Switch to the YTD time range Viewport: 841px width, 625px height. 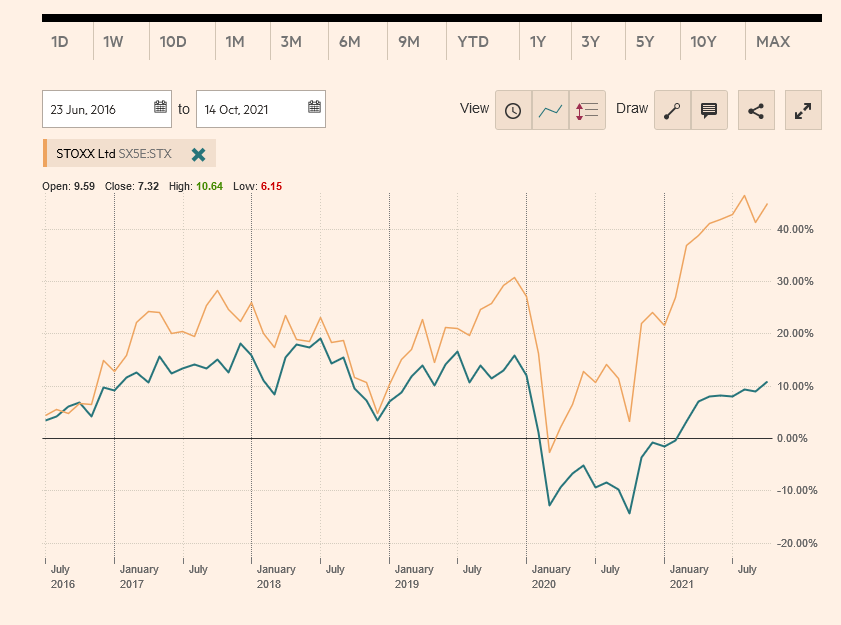tap(473, 42)
